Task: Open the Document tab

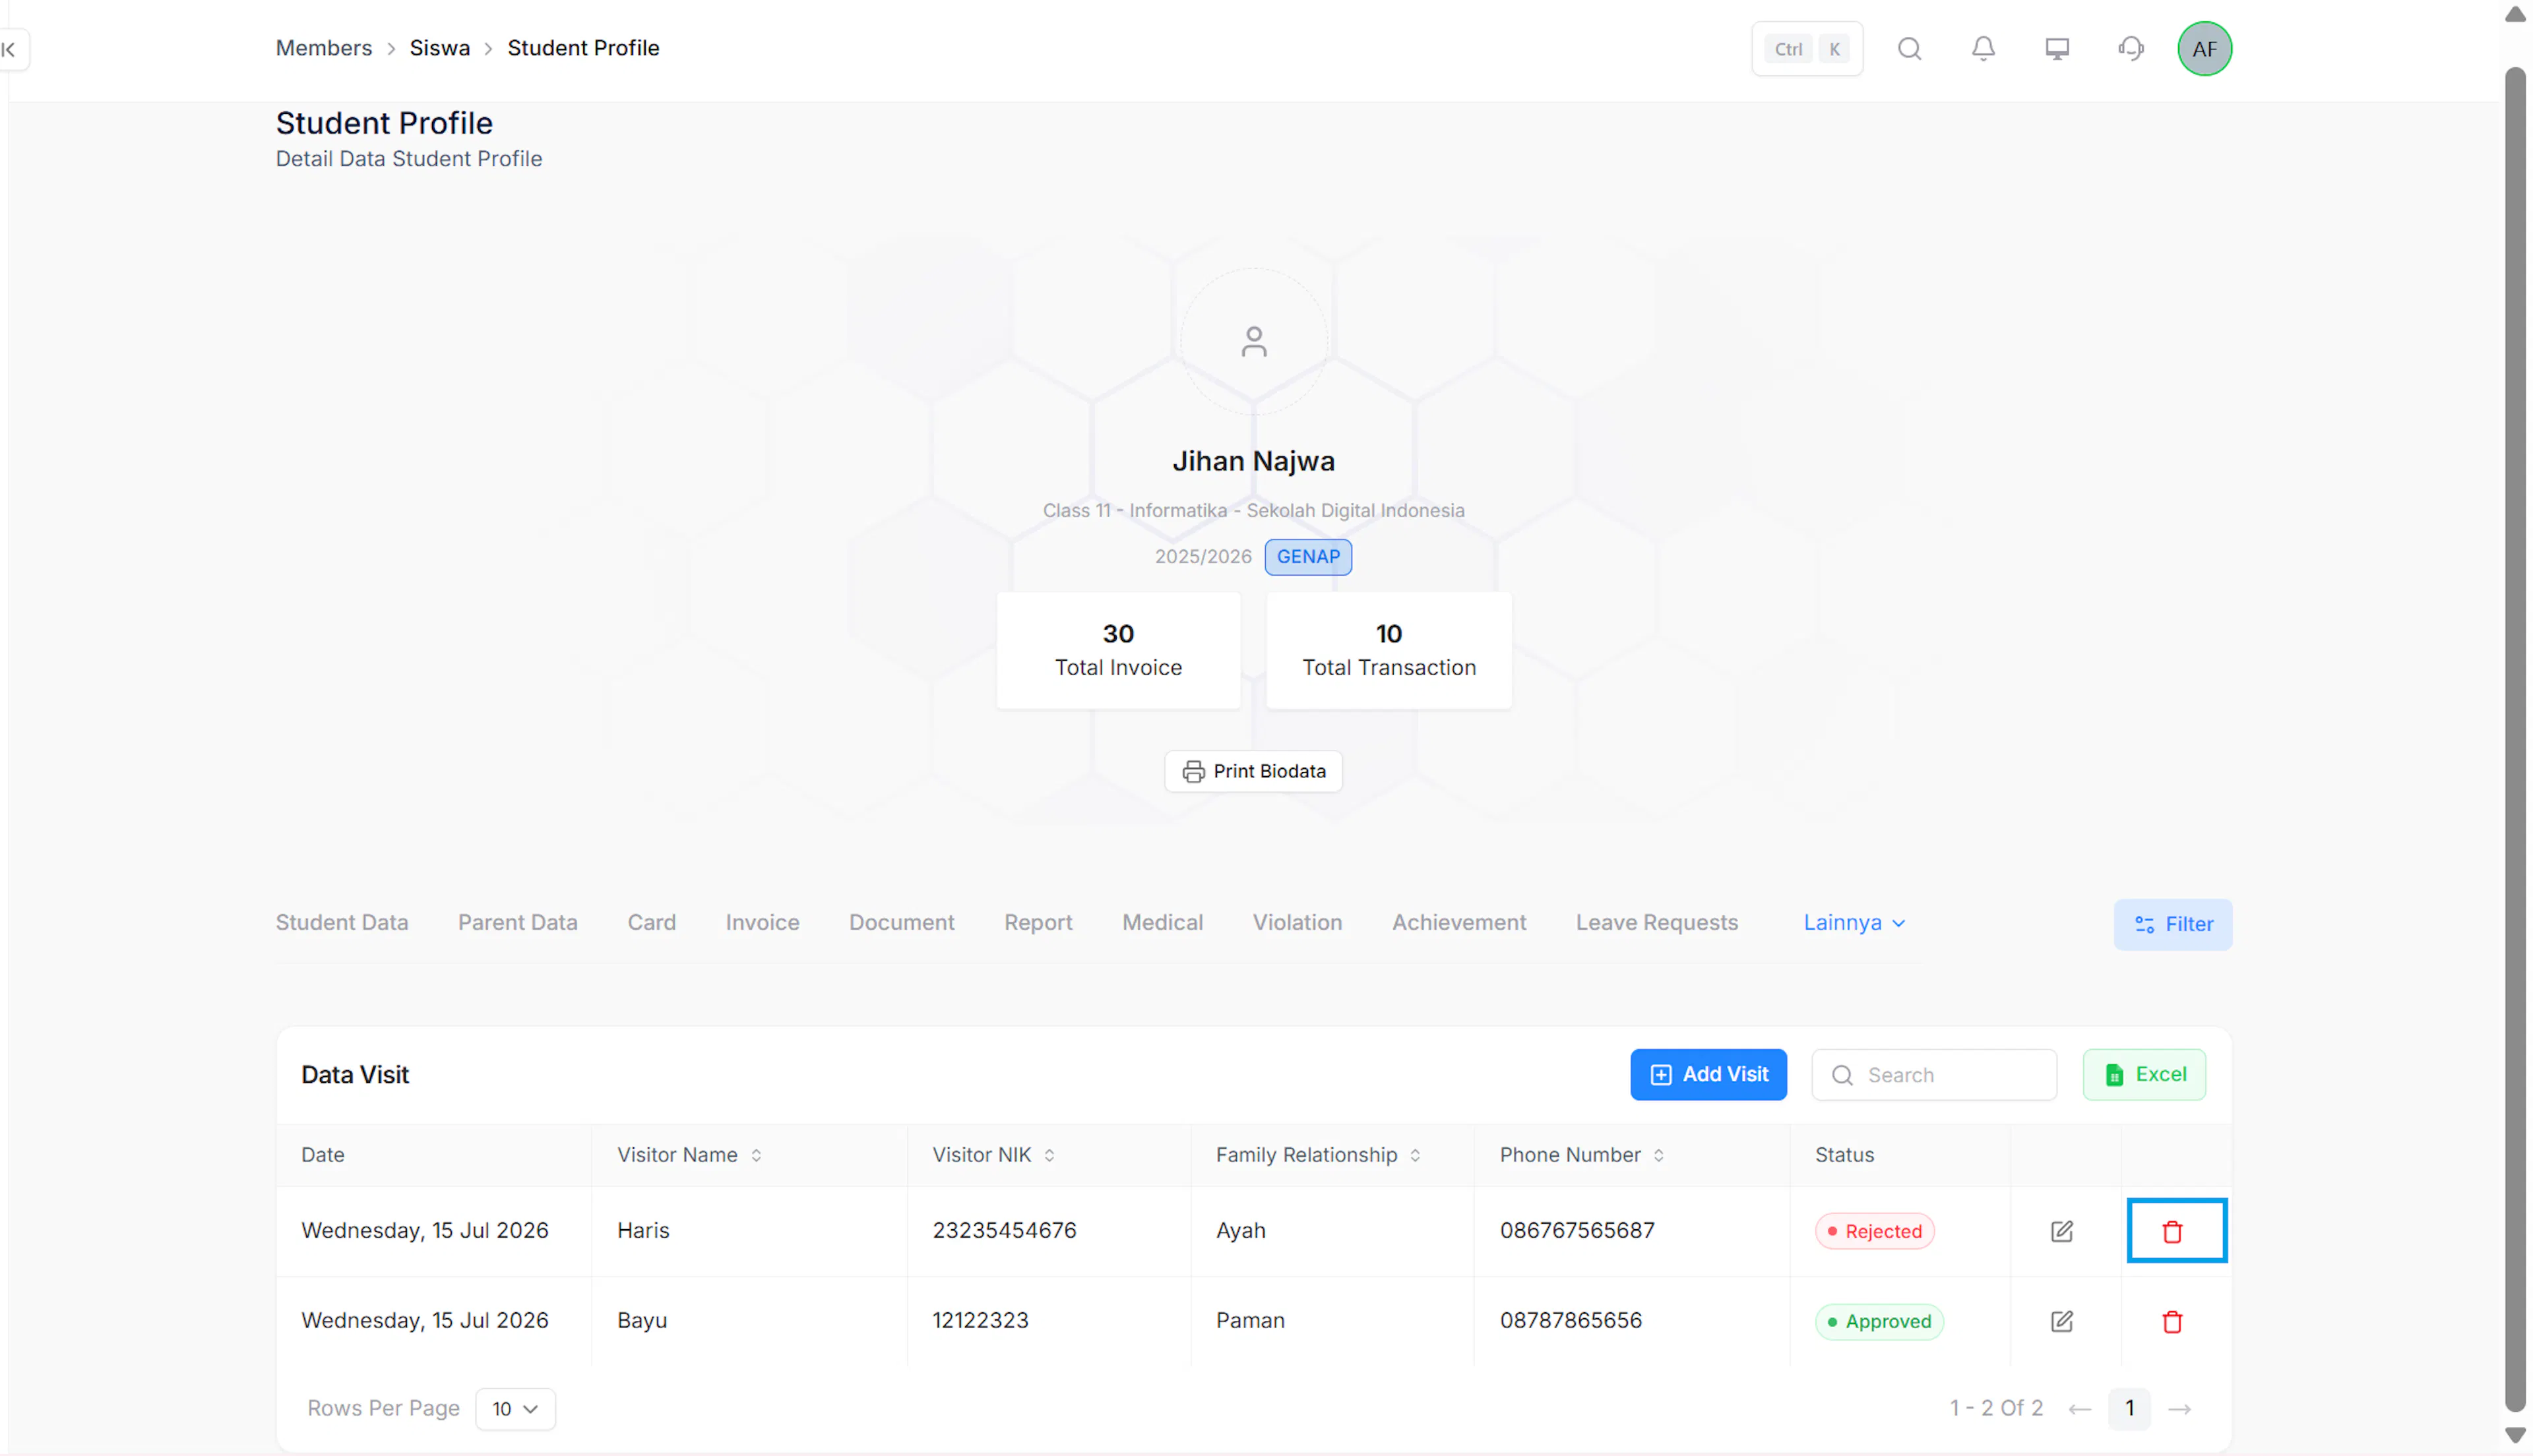Action: [x=901, y=922]
